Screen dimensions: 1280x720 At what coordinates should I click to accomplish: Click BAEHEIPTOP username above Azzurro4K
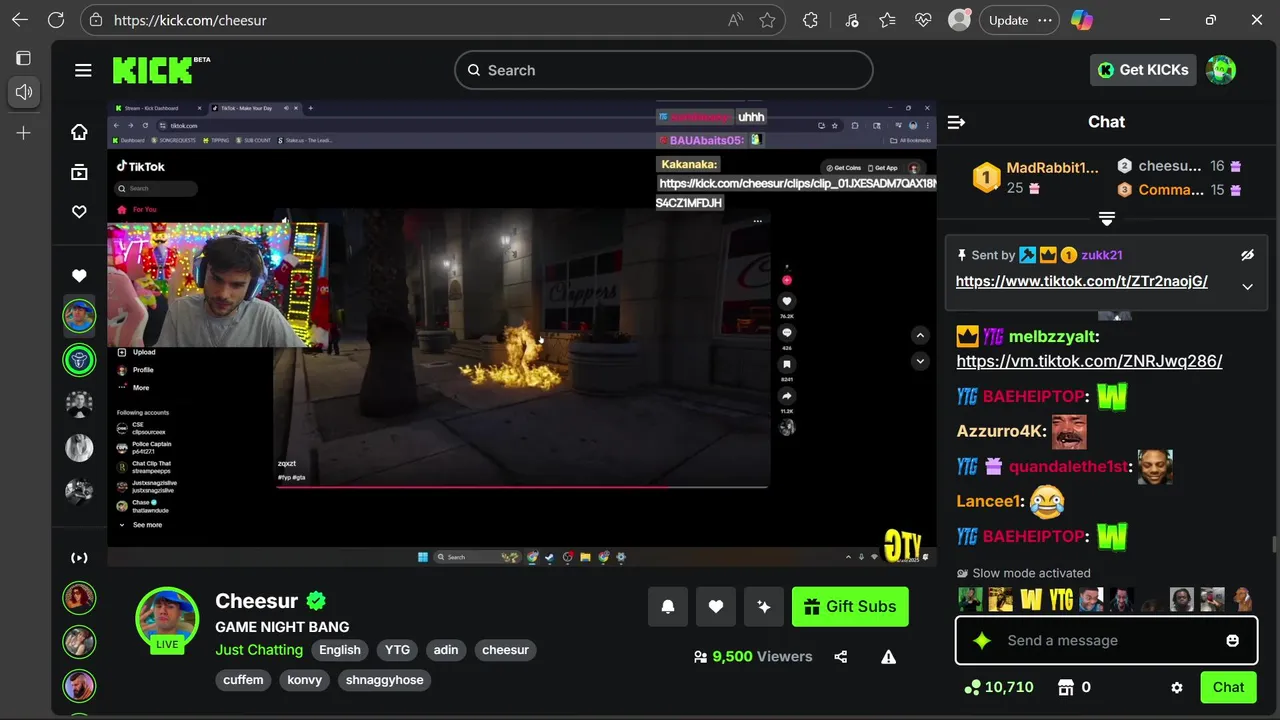[1033, 397]
